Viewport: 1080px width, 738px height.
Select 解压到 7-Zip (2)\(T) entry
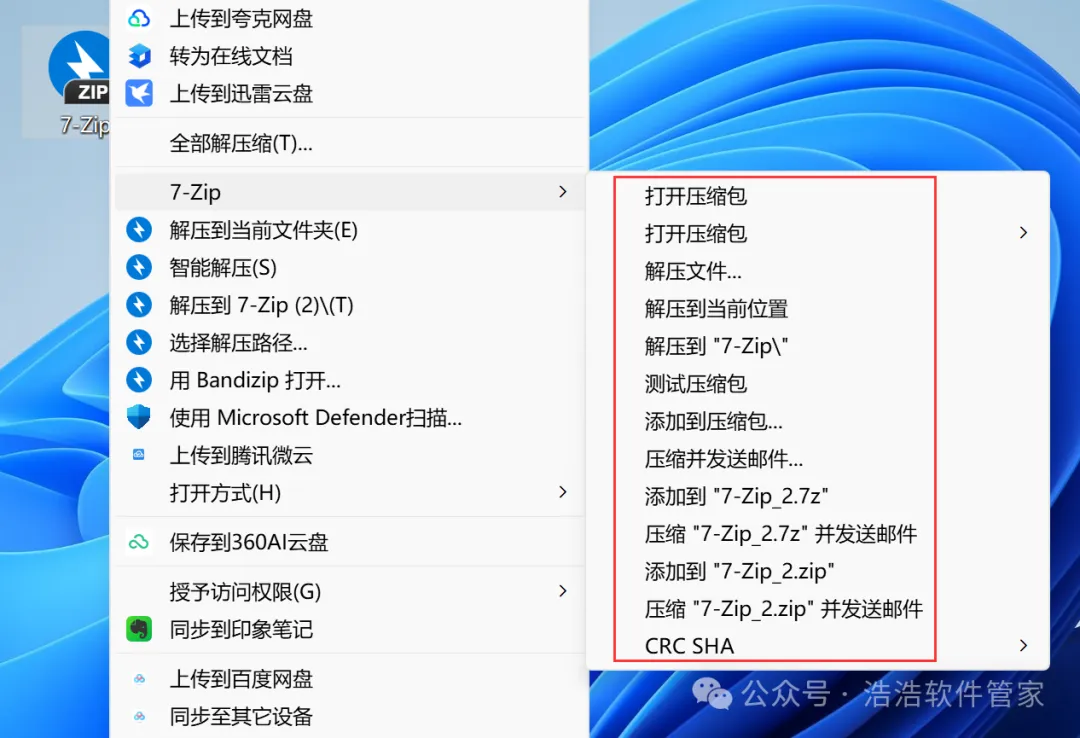(350, 305)
